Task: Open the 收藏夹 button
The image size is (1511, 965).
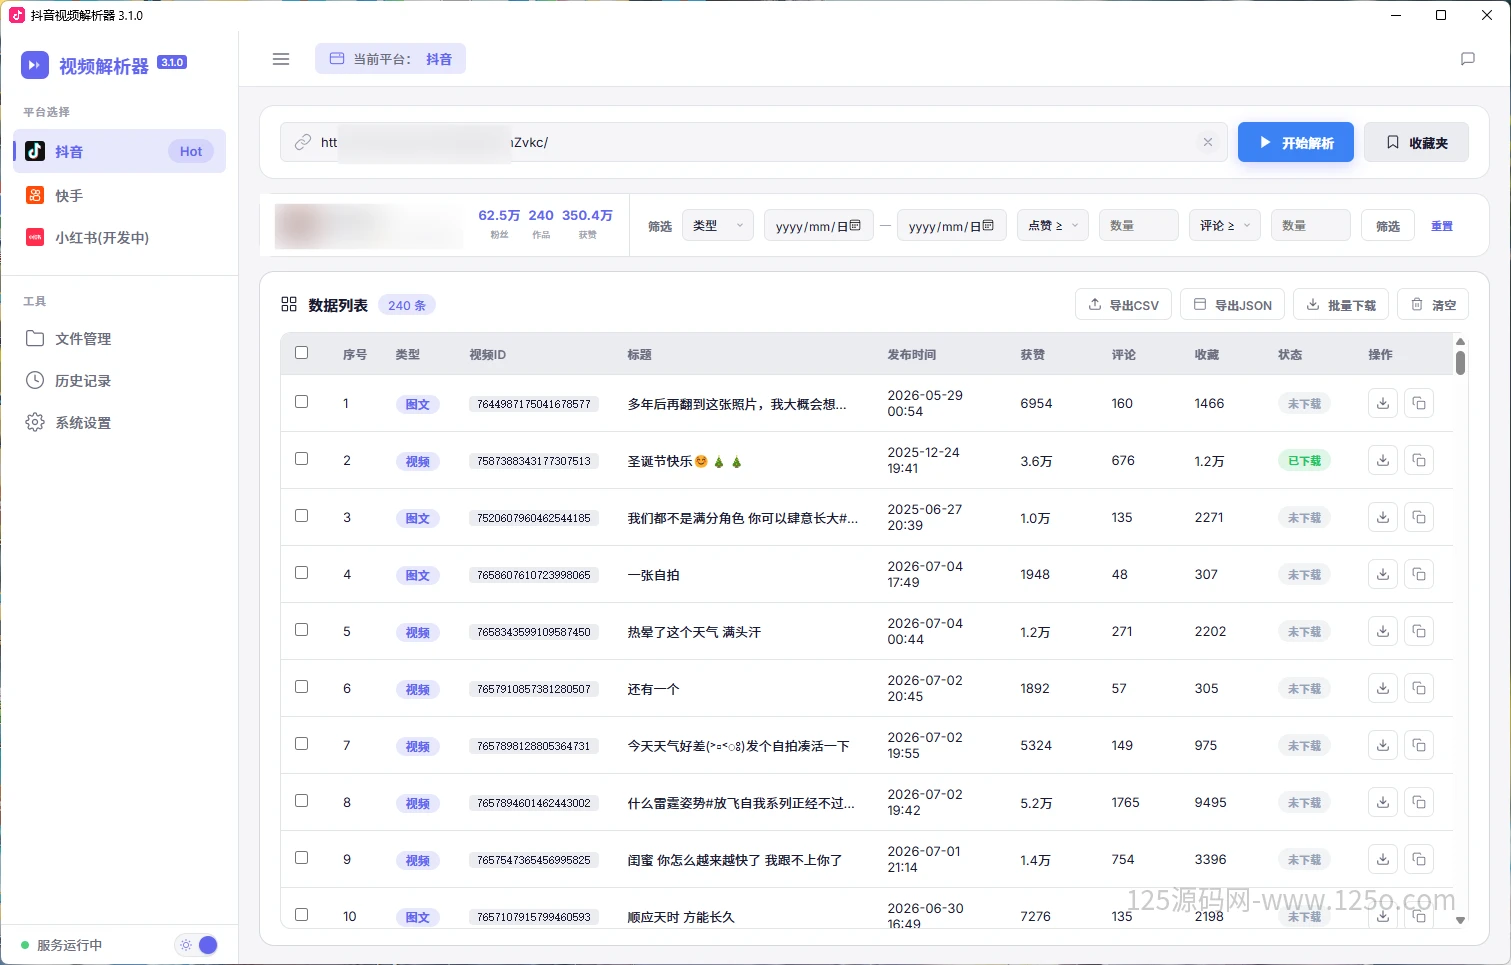Action: click(x=1417, y=143)
